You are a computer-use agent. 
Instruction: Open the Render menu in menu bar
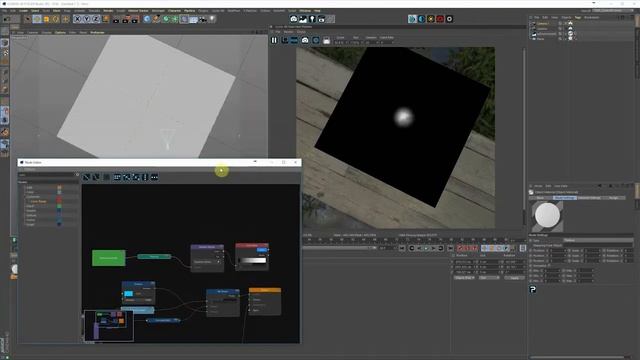(x=108, y=11)
